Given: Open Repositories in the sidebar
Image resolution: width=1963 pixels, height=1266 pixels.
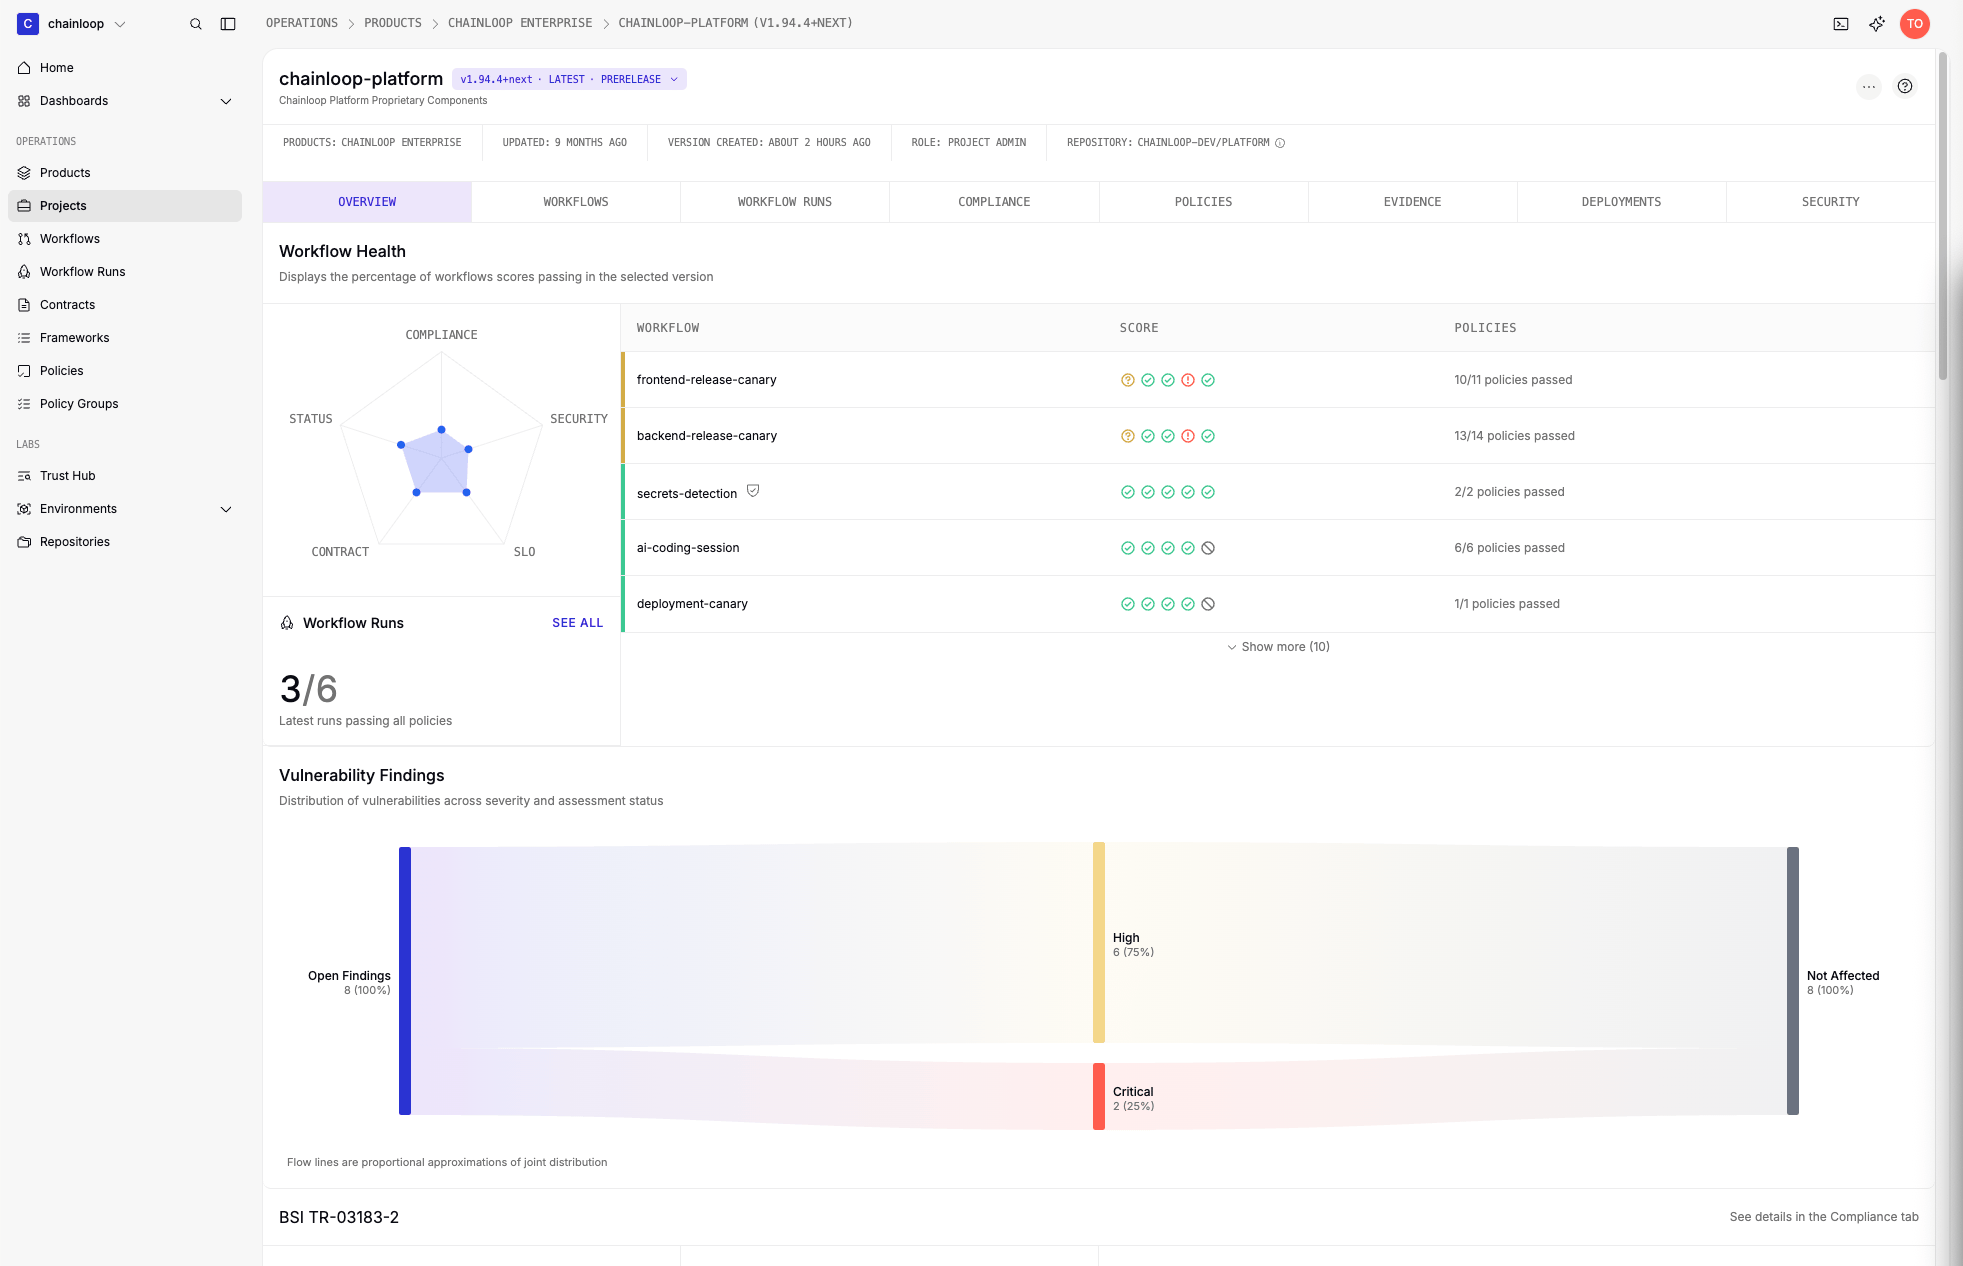Looking at the screenshot, I should (x=125, y=542).
